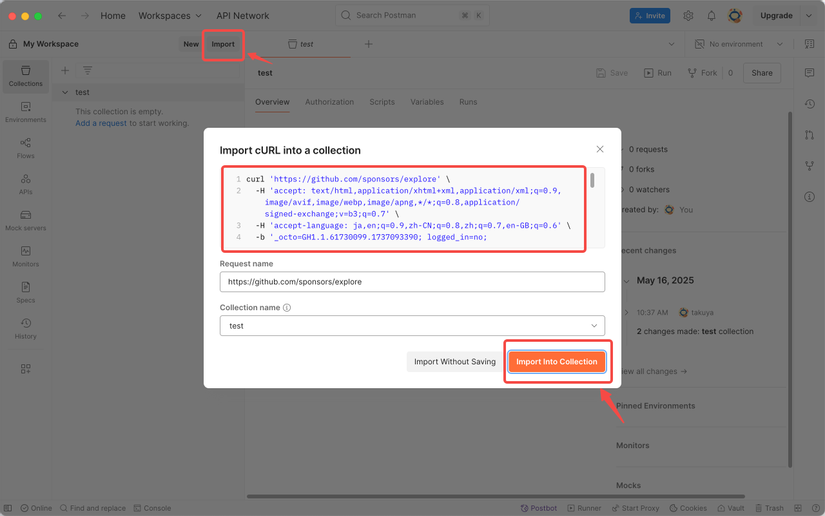
Task: Click Import Without Saving button
Action: [455, 362]
